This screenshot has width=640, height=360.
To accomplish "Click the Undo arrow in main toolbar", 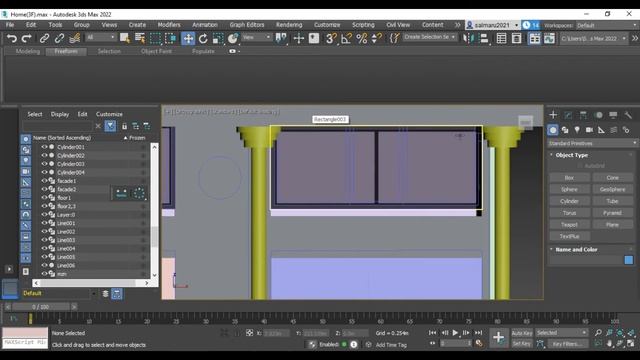I will [11, 38].
